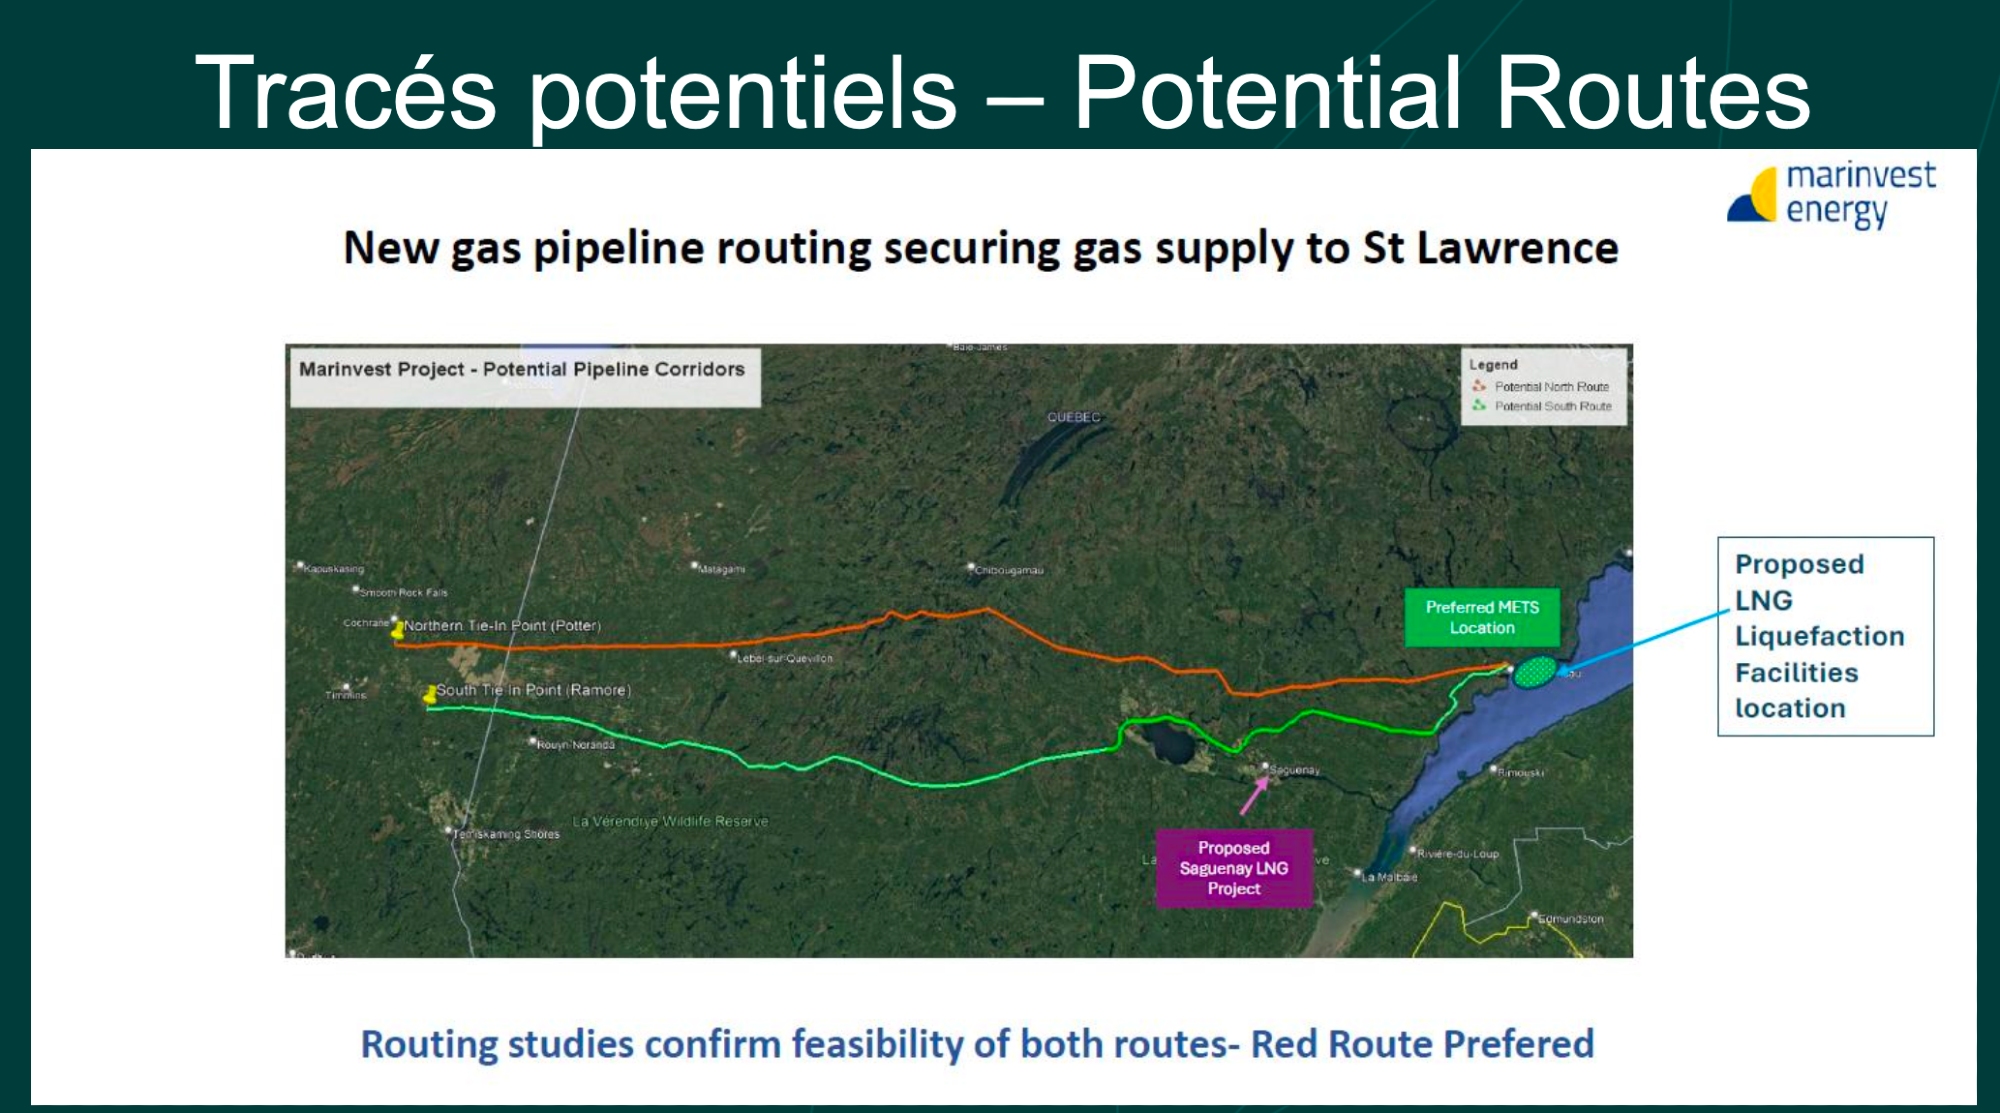This screenshot has width=2000, height=1113.
Task: Click the Proposed LNG Liquefaction Facilities callout box
Action: click(1825, 636)
